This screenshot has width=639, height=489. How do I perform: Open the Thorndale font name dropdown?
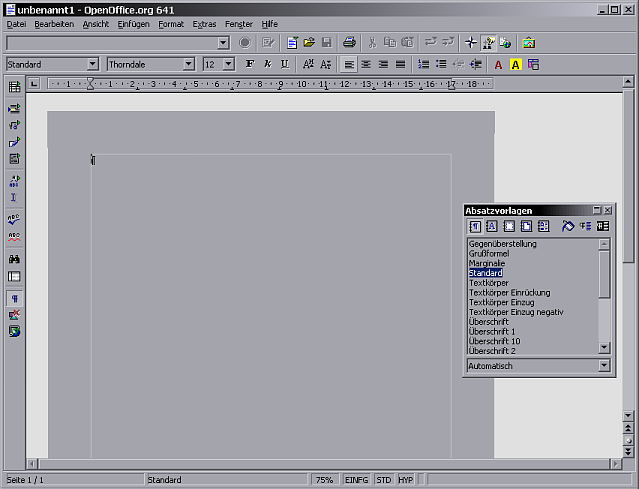coord(188,64)
